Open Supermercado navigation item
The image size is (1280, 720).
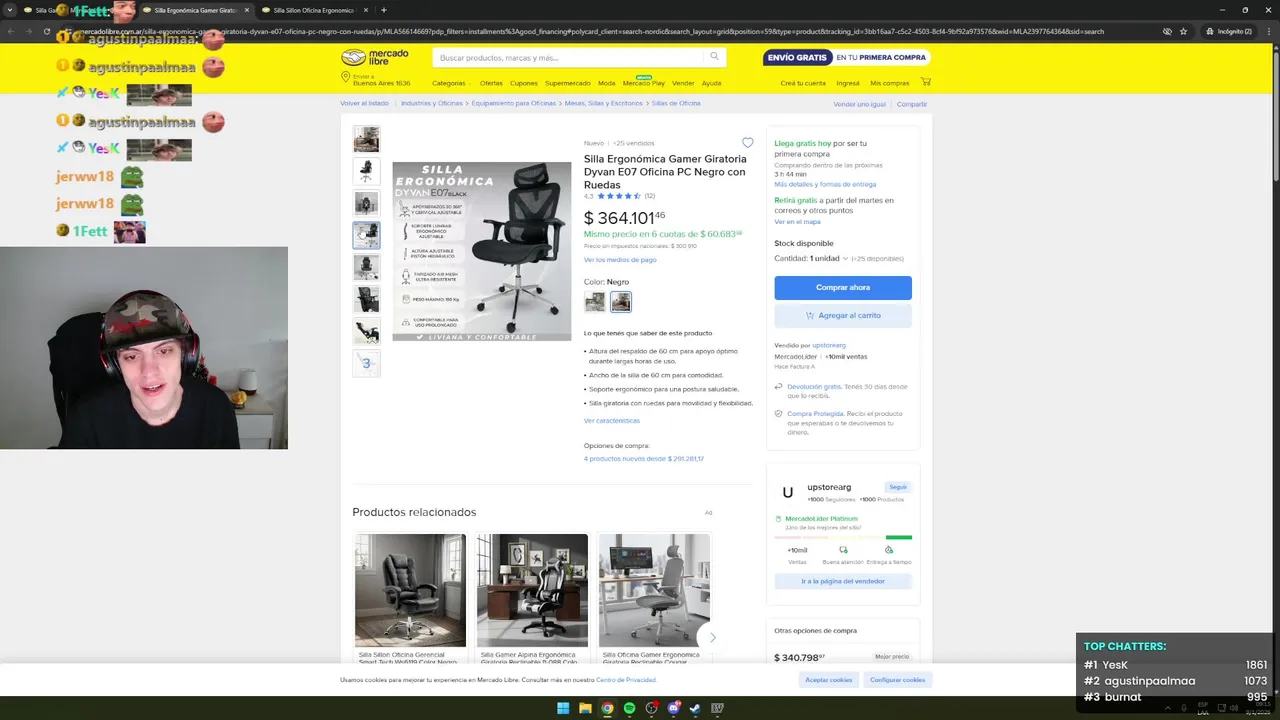coord(568,83)
